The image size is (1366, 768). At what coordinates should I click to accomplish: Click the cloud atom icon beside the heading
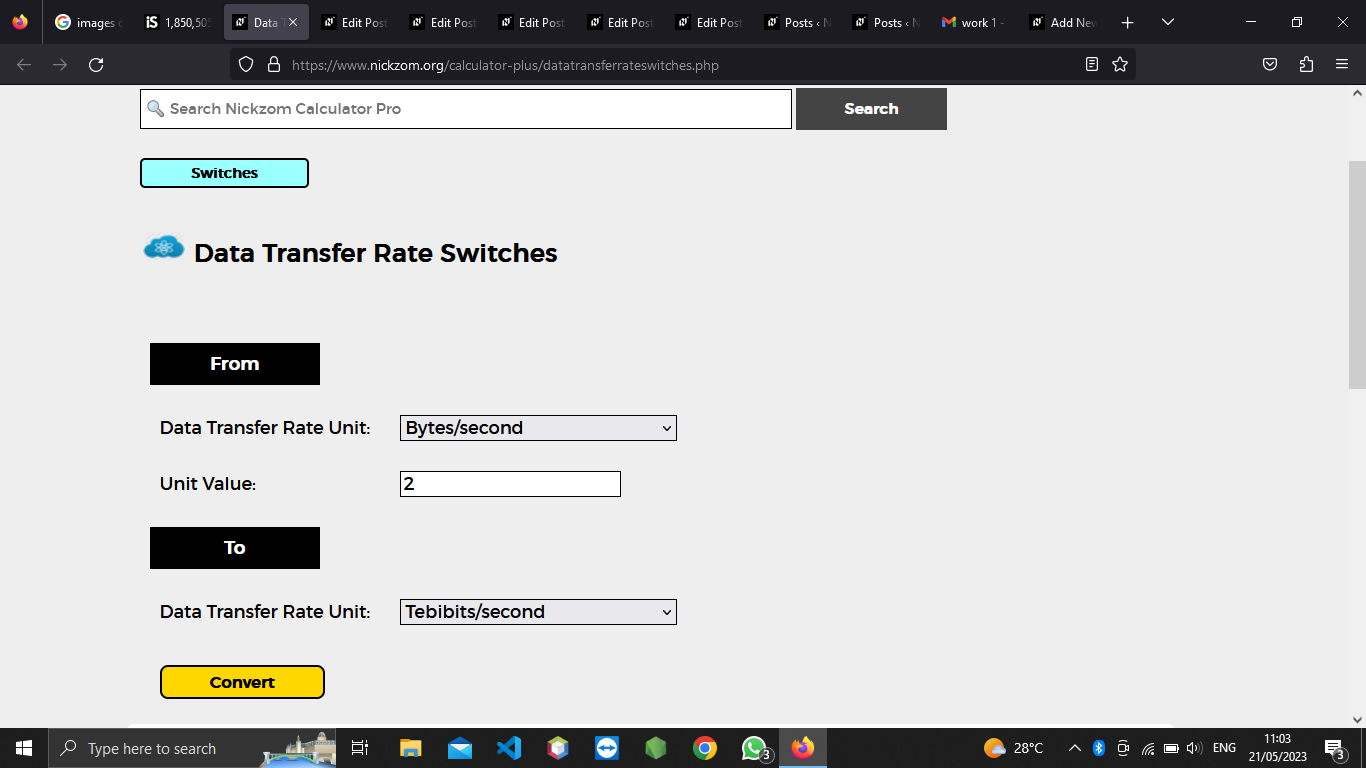pos(164,248)
